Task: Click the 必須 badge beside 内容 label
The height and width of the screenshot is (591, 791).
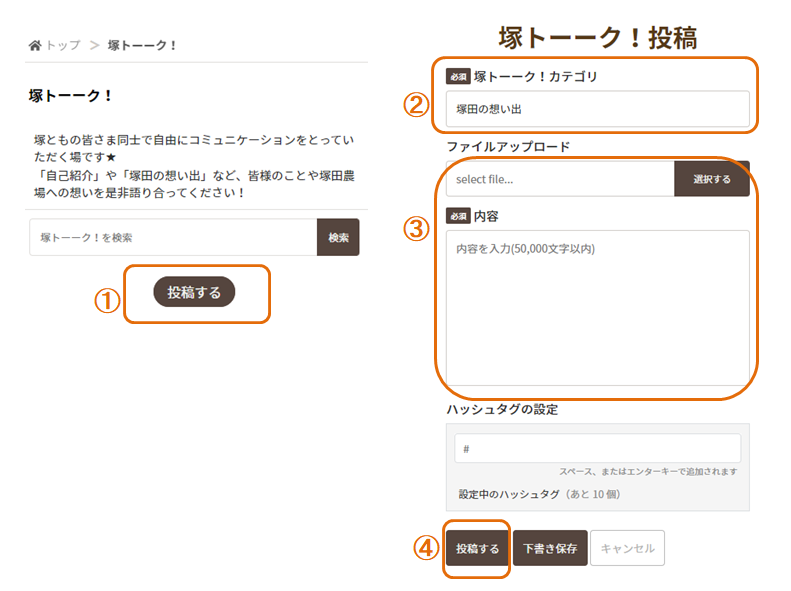Action: [x=458, y=216]
